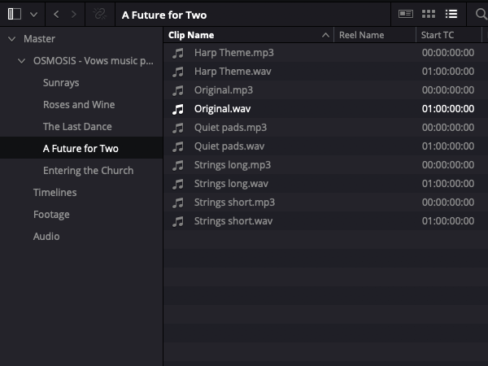The image size is (488, 366).
Task: Select the Entering the Church bin
Action: [88, 171]
